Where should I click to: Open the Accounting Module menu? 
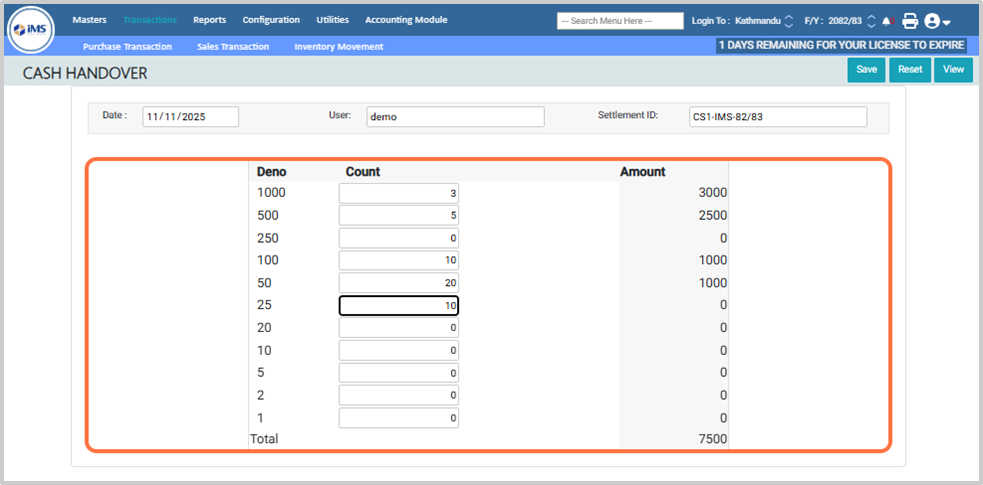(x=406, y=20)
